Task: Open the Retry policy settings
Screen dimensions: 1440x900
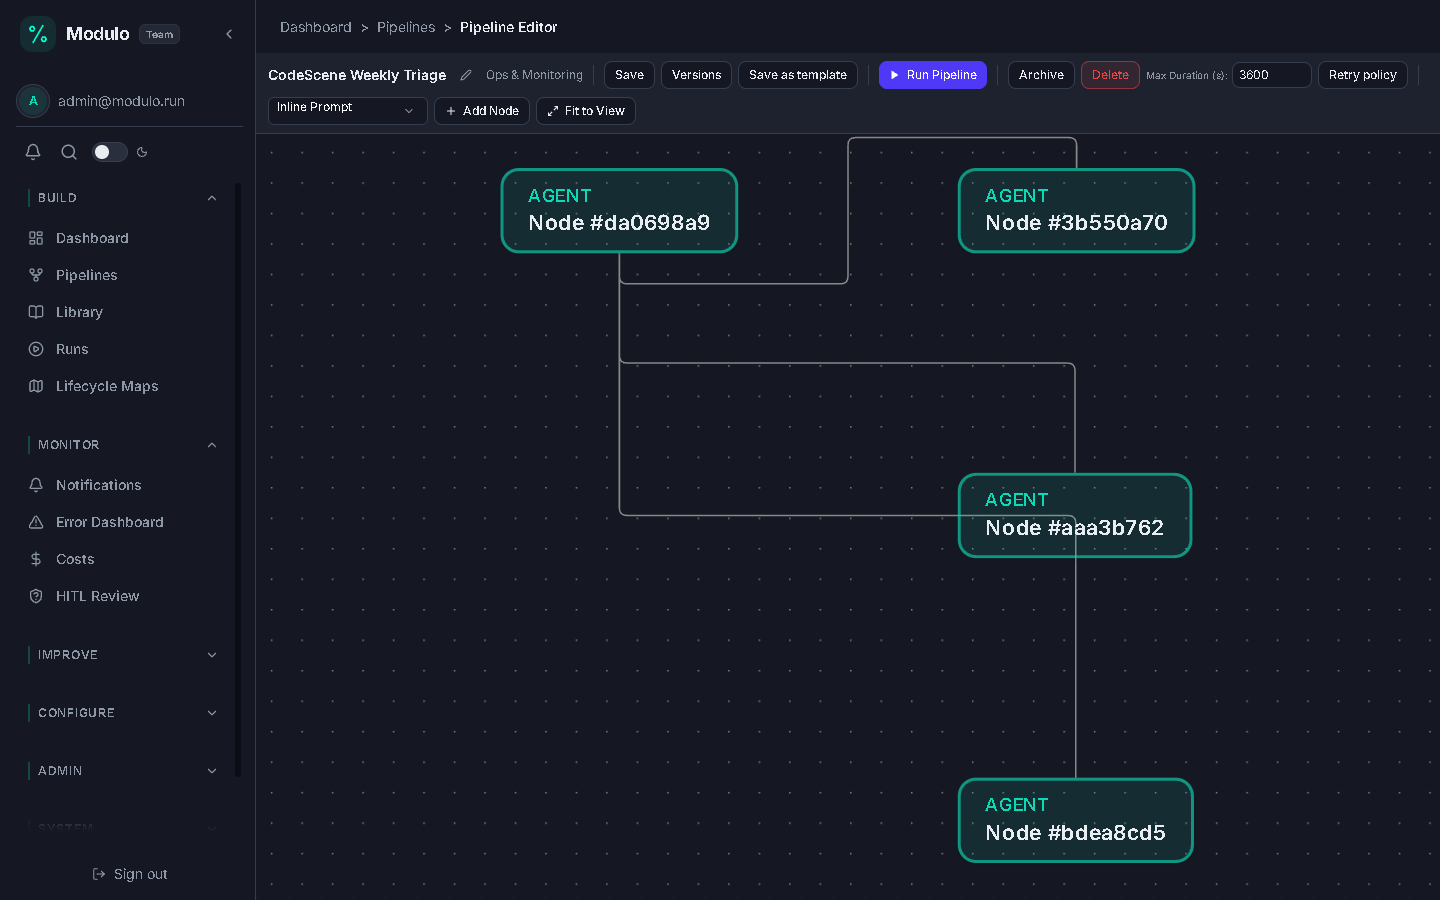Action: click(1362, 75)
